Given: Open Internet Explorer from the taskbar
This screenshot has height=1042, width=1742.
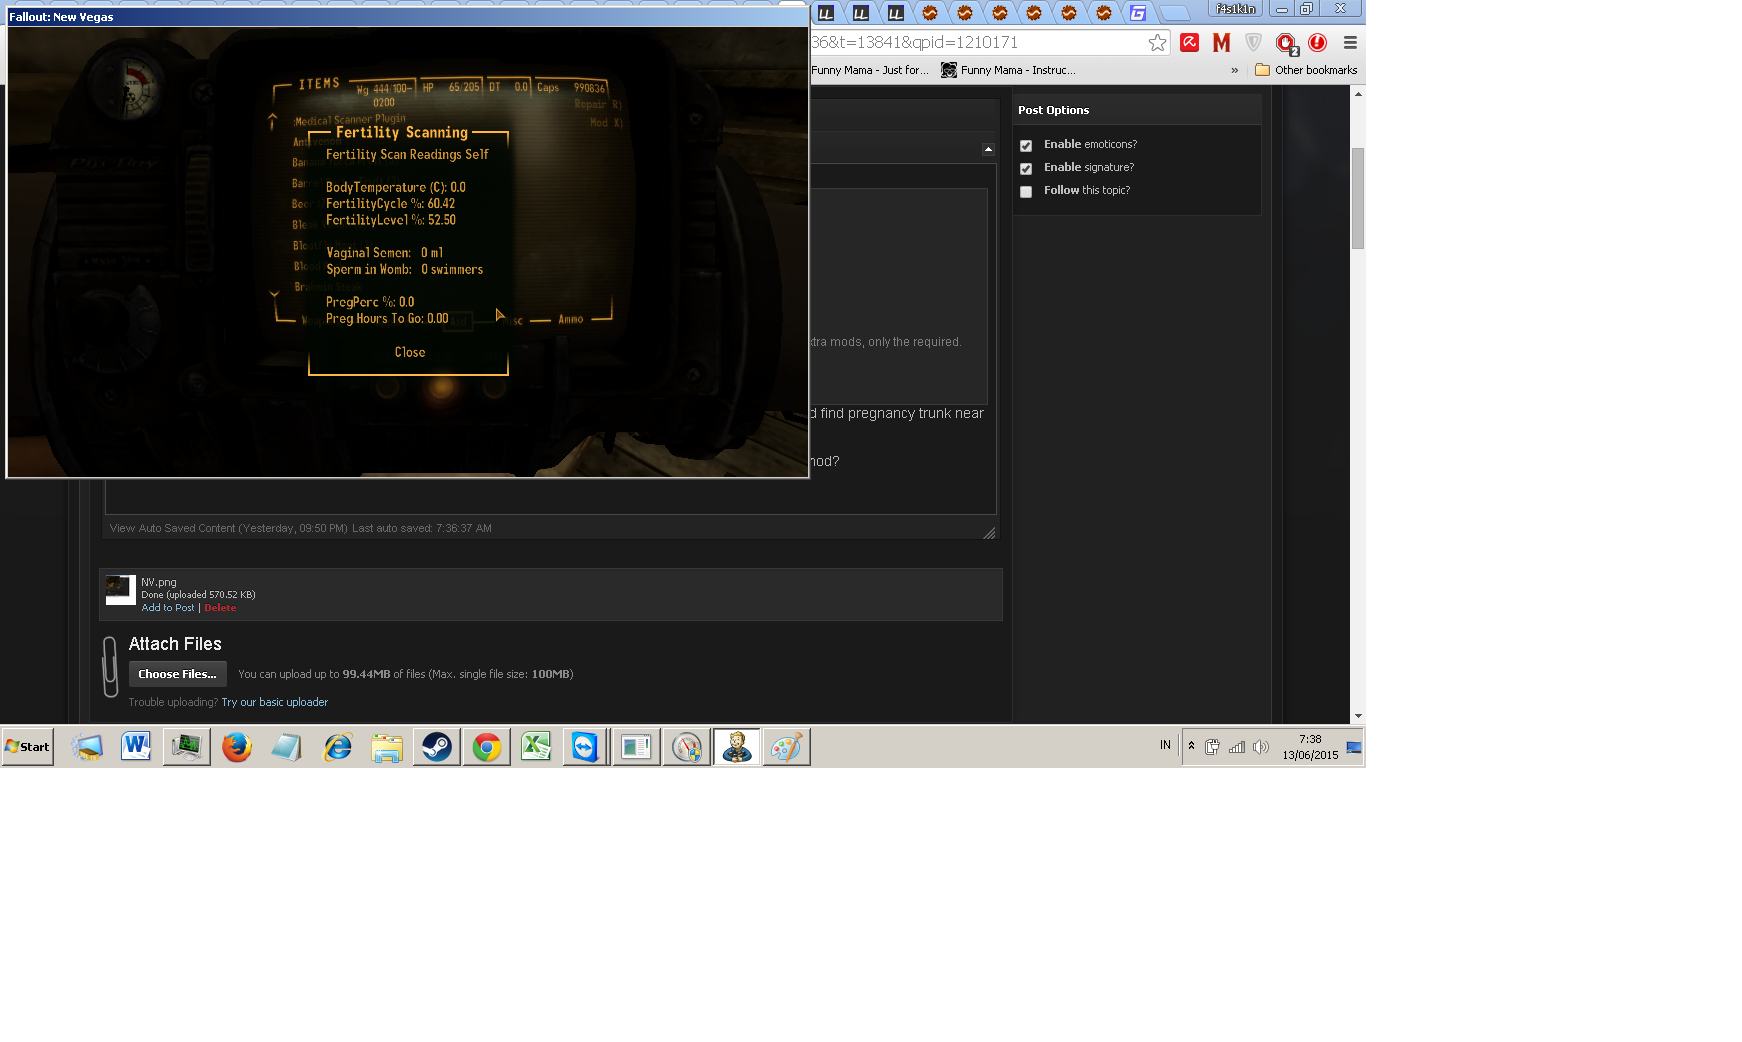Looking at the screenshot, I should pos(338,747).
